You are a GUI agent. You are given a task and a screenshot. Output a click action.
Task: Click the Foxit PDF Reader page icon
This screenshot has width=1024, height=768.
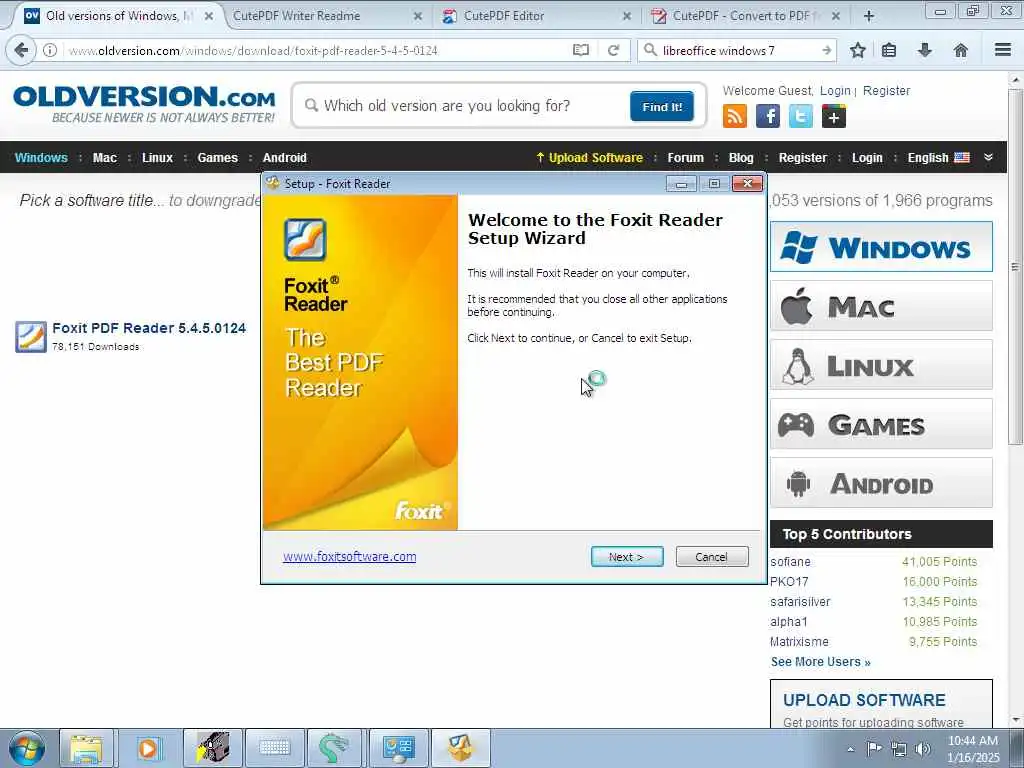point(31,336)
